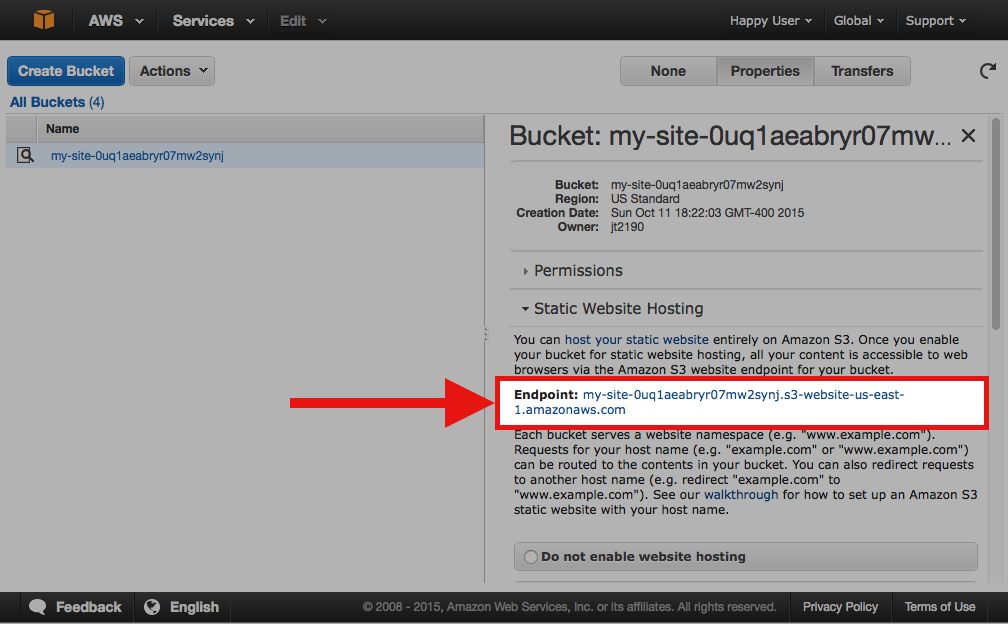Viewport: 1008px width, 624px height.
Task: Click the magnifier properties icon beside bucket row
Action: click(24, 155)
